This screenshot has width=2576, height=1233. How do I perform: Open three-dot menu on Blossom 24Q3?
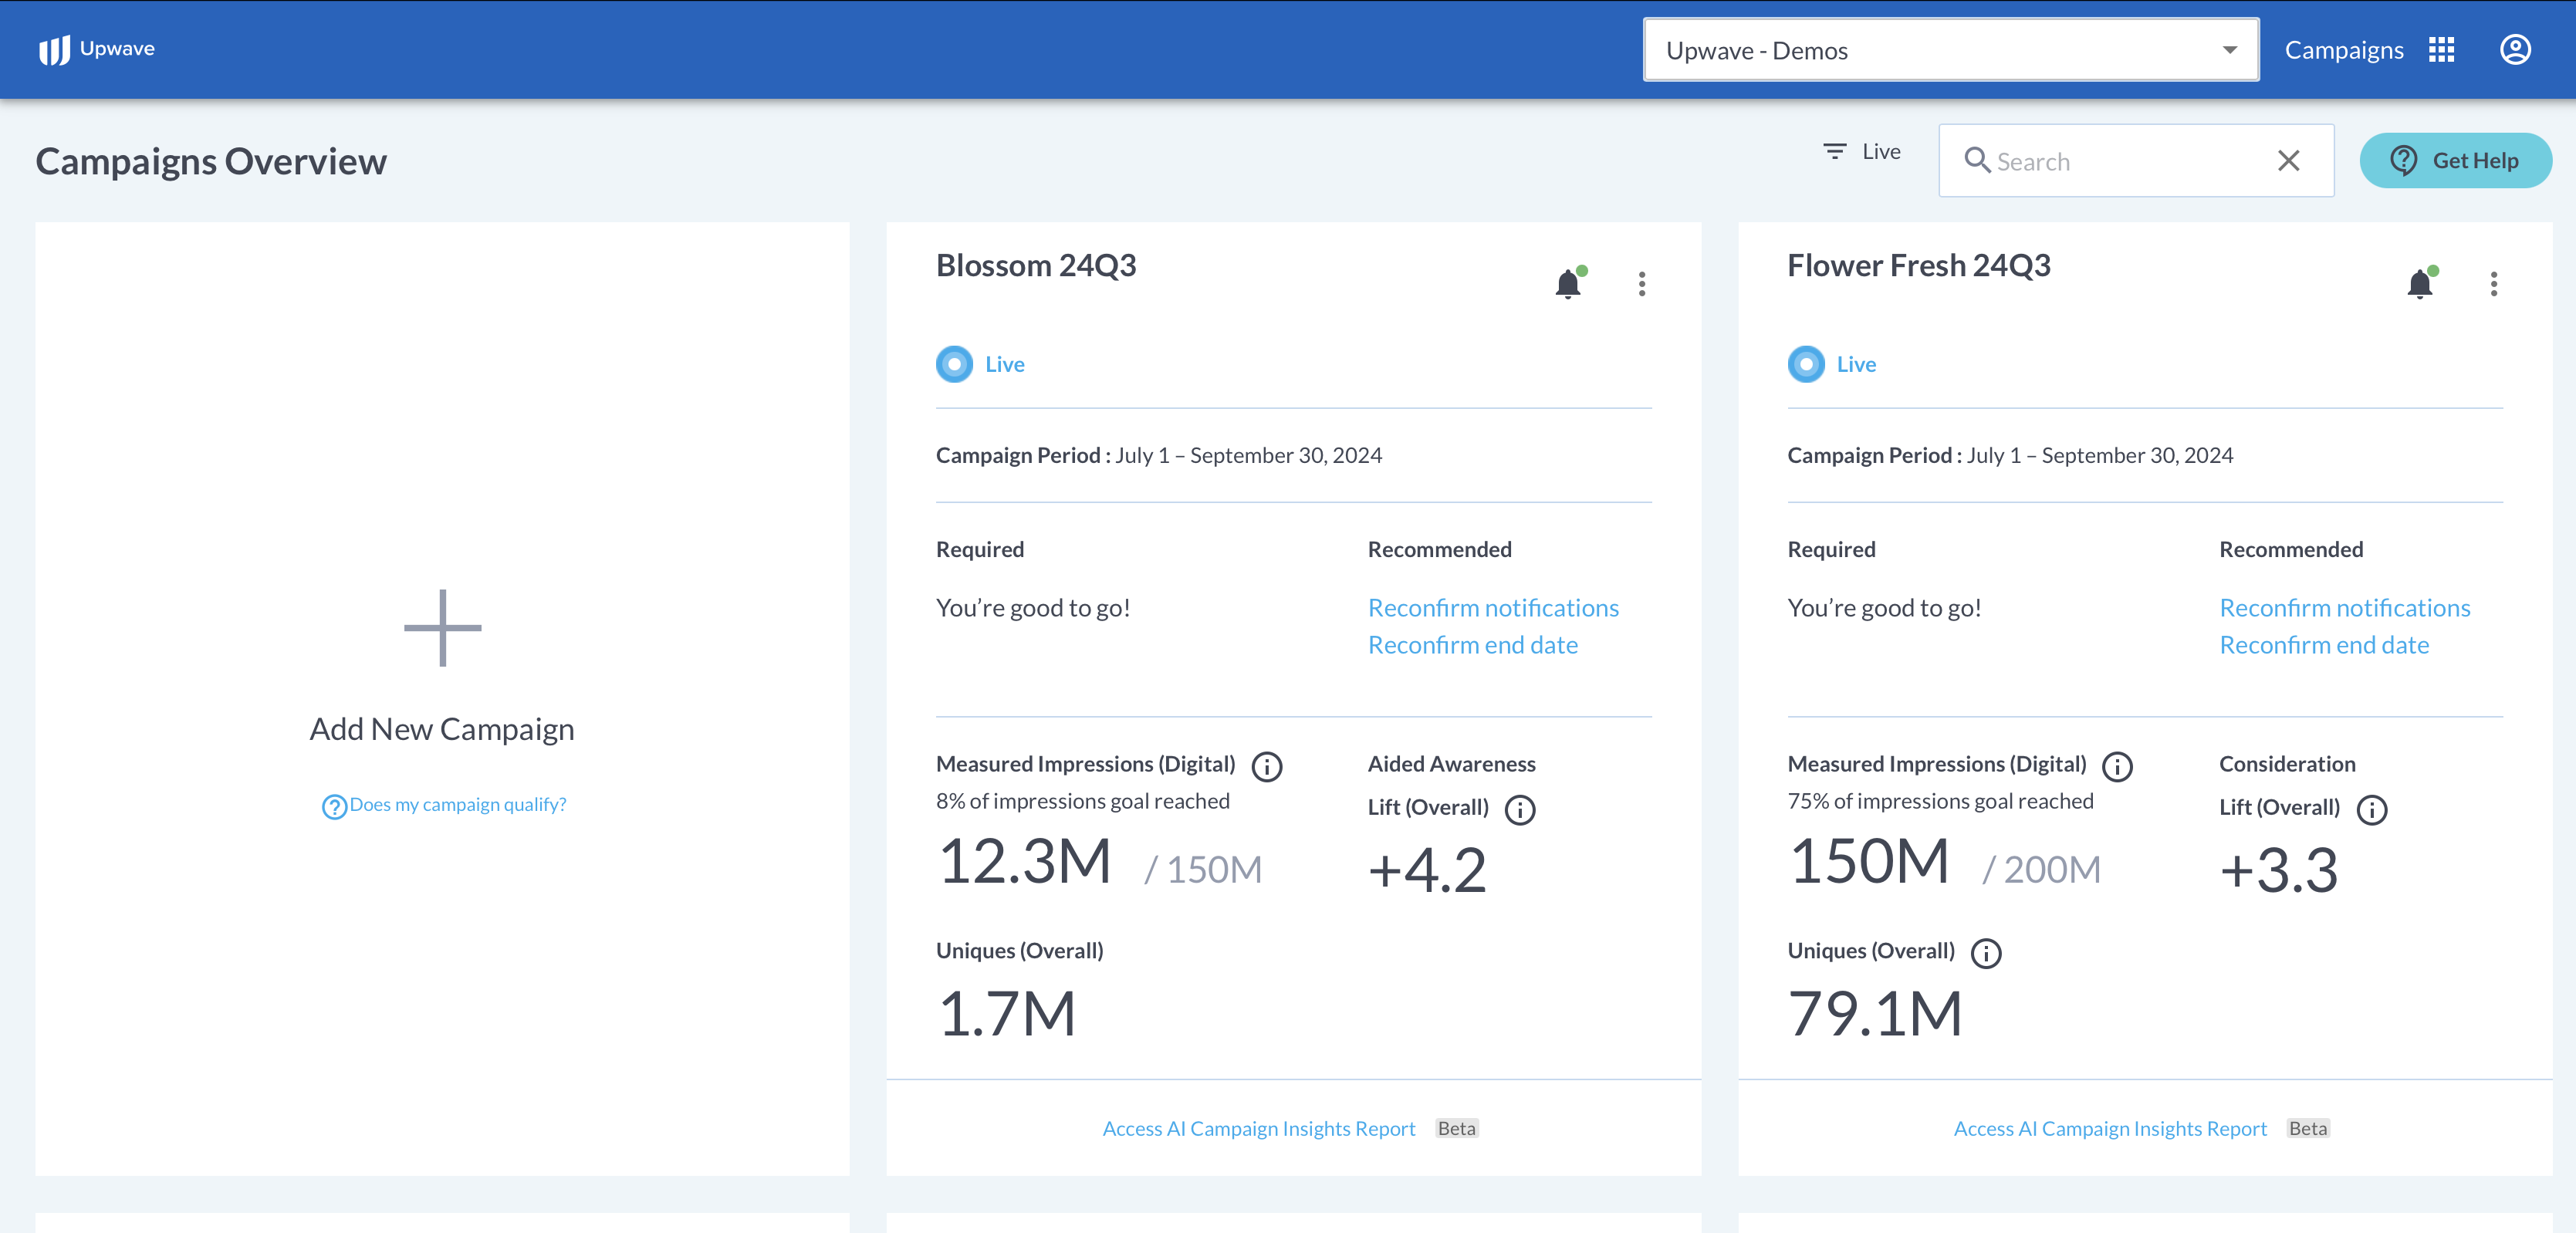point(1642,284)
